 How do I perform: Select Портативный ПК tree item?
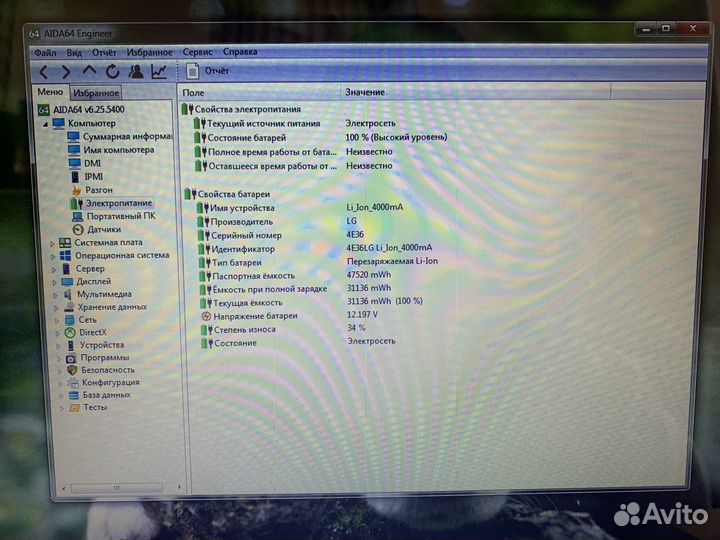[x=121, y=216]
